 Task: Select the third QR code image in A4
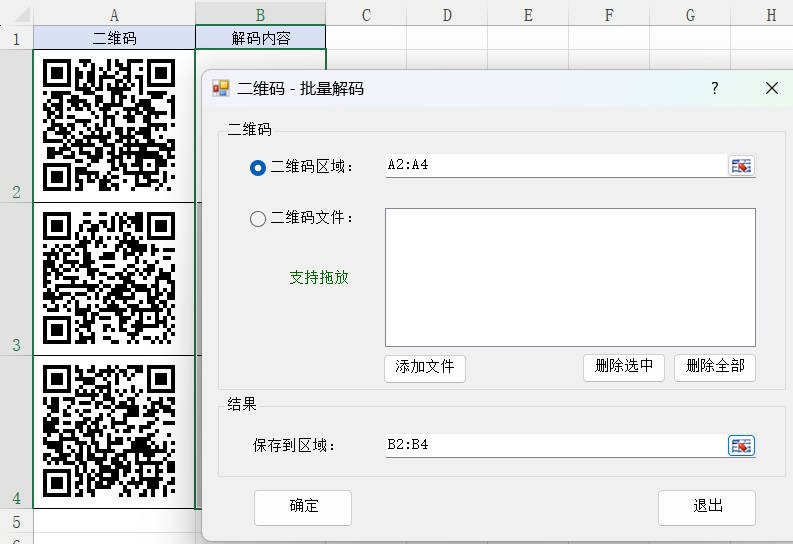[x=110, y=431]
